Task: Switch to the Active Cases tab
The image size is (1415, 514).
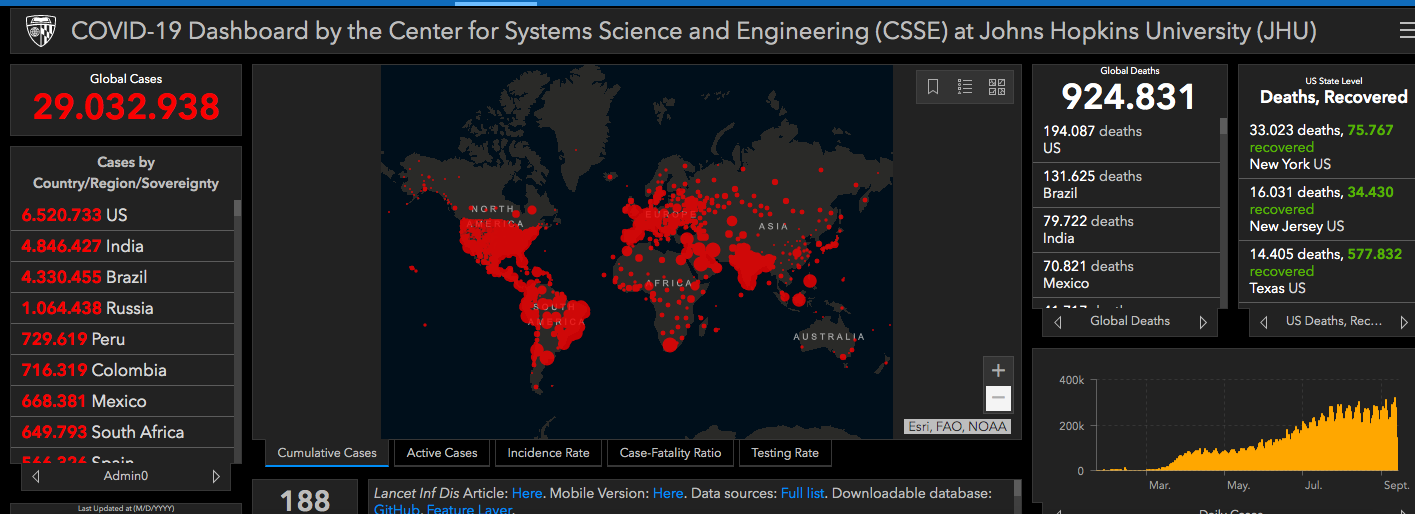Action: point(442,453)
